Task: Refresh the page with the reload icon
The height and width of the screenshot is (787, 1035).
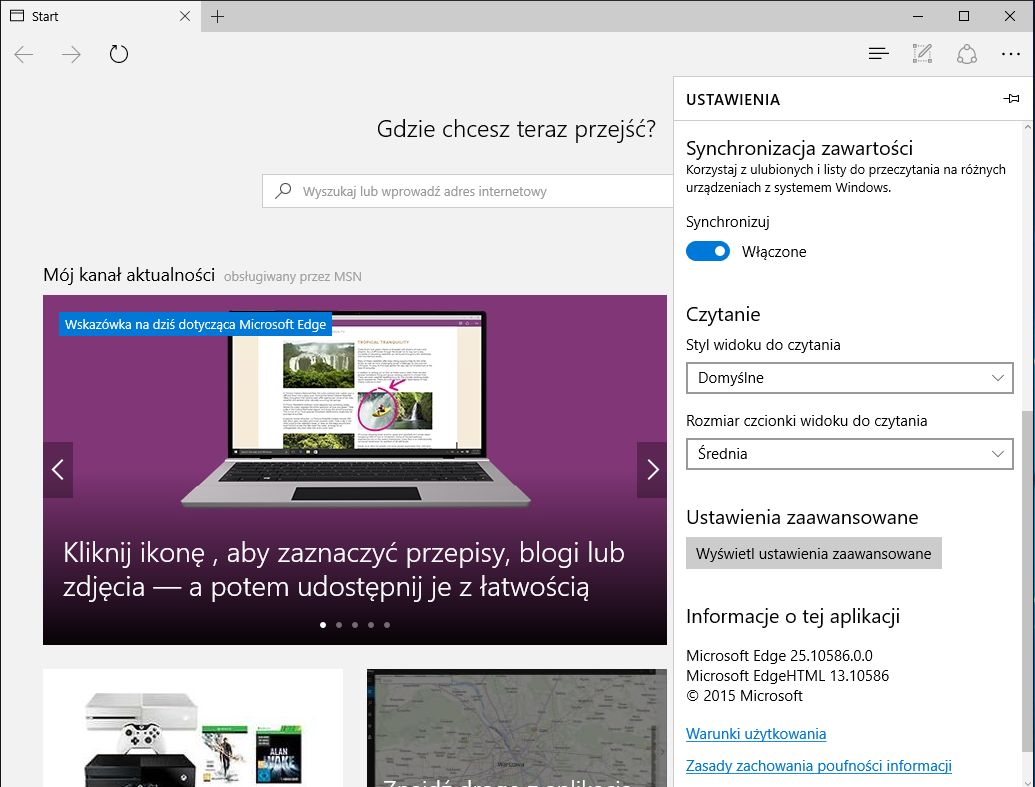Action: 119,53
